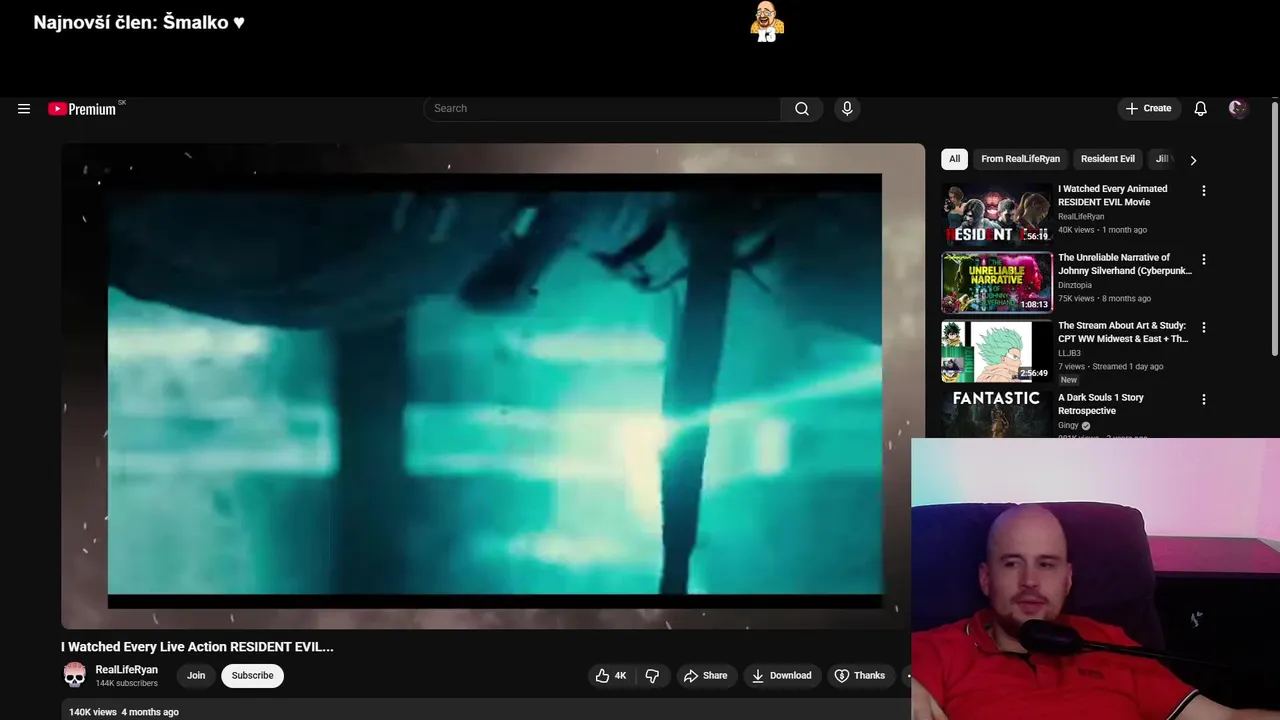This screenshot has width=1280, height=720.
Task: Select the Resident Evil filter chip
Action: [1107, 159]
